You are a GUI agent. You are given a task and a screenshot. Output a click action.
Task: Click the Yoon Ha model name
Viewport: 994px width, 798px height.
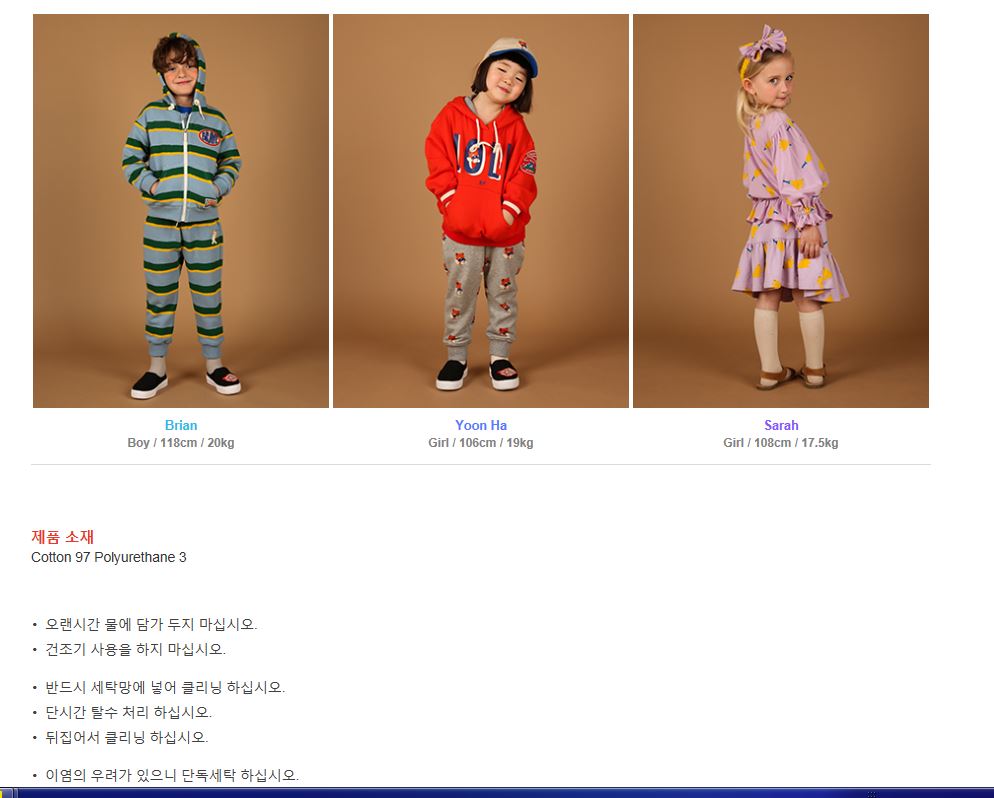[x=481, y=425]
